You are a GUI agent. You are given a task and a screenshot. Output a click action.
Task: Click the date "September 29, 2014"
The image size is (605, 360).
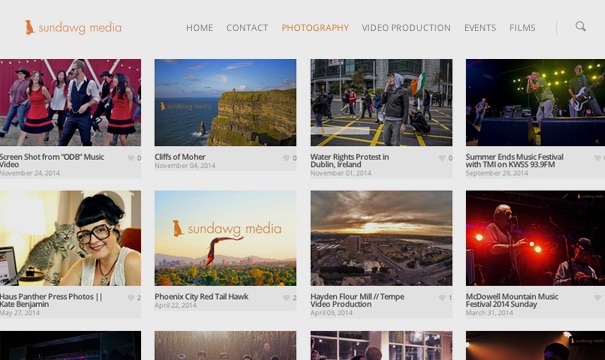pos(497,173)
